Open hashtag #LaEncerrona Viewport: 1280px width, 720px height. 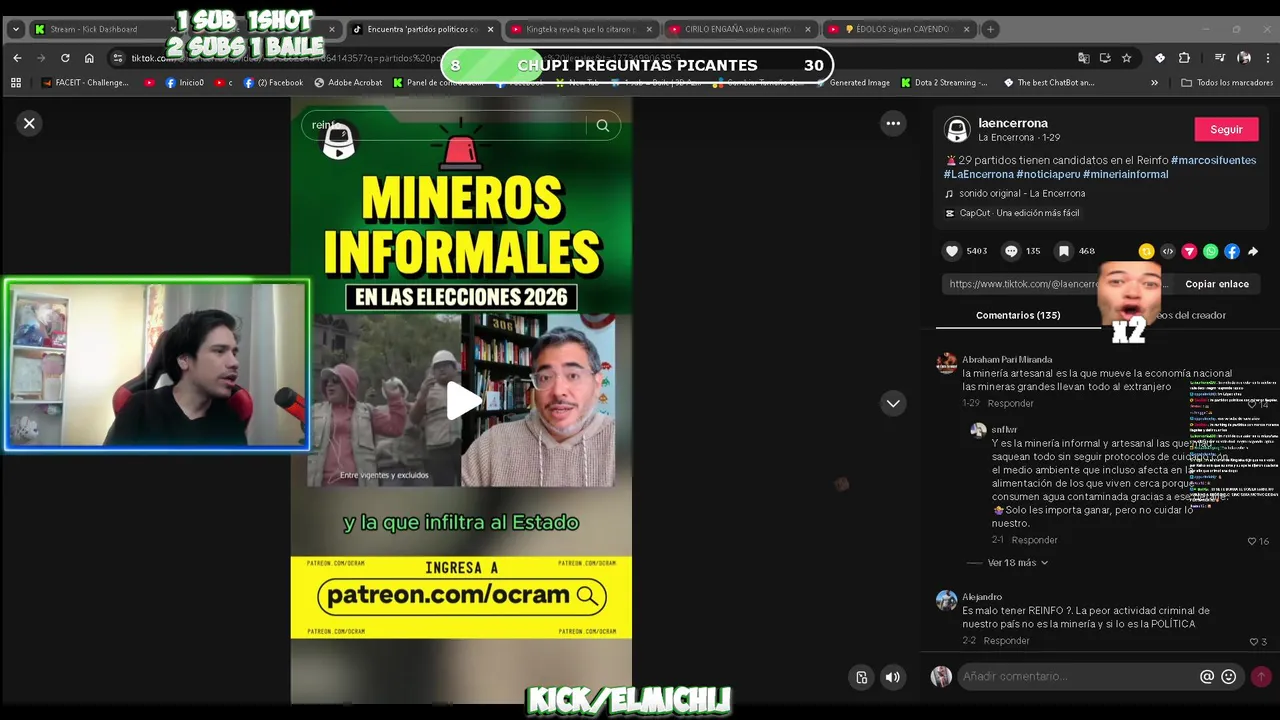(978, 174)
